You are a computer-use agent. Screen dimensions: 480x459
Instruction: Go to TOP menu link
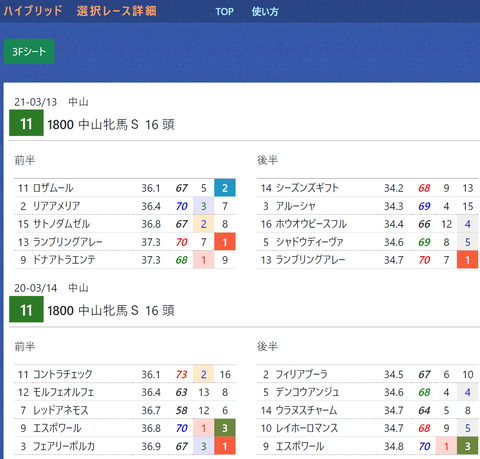click(224, 12)
